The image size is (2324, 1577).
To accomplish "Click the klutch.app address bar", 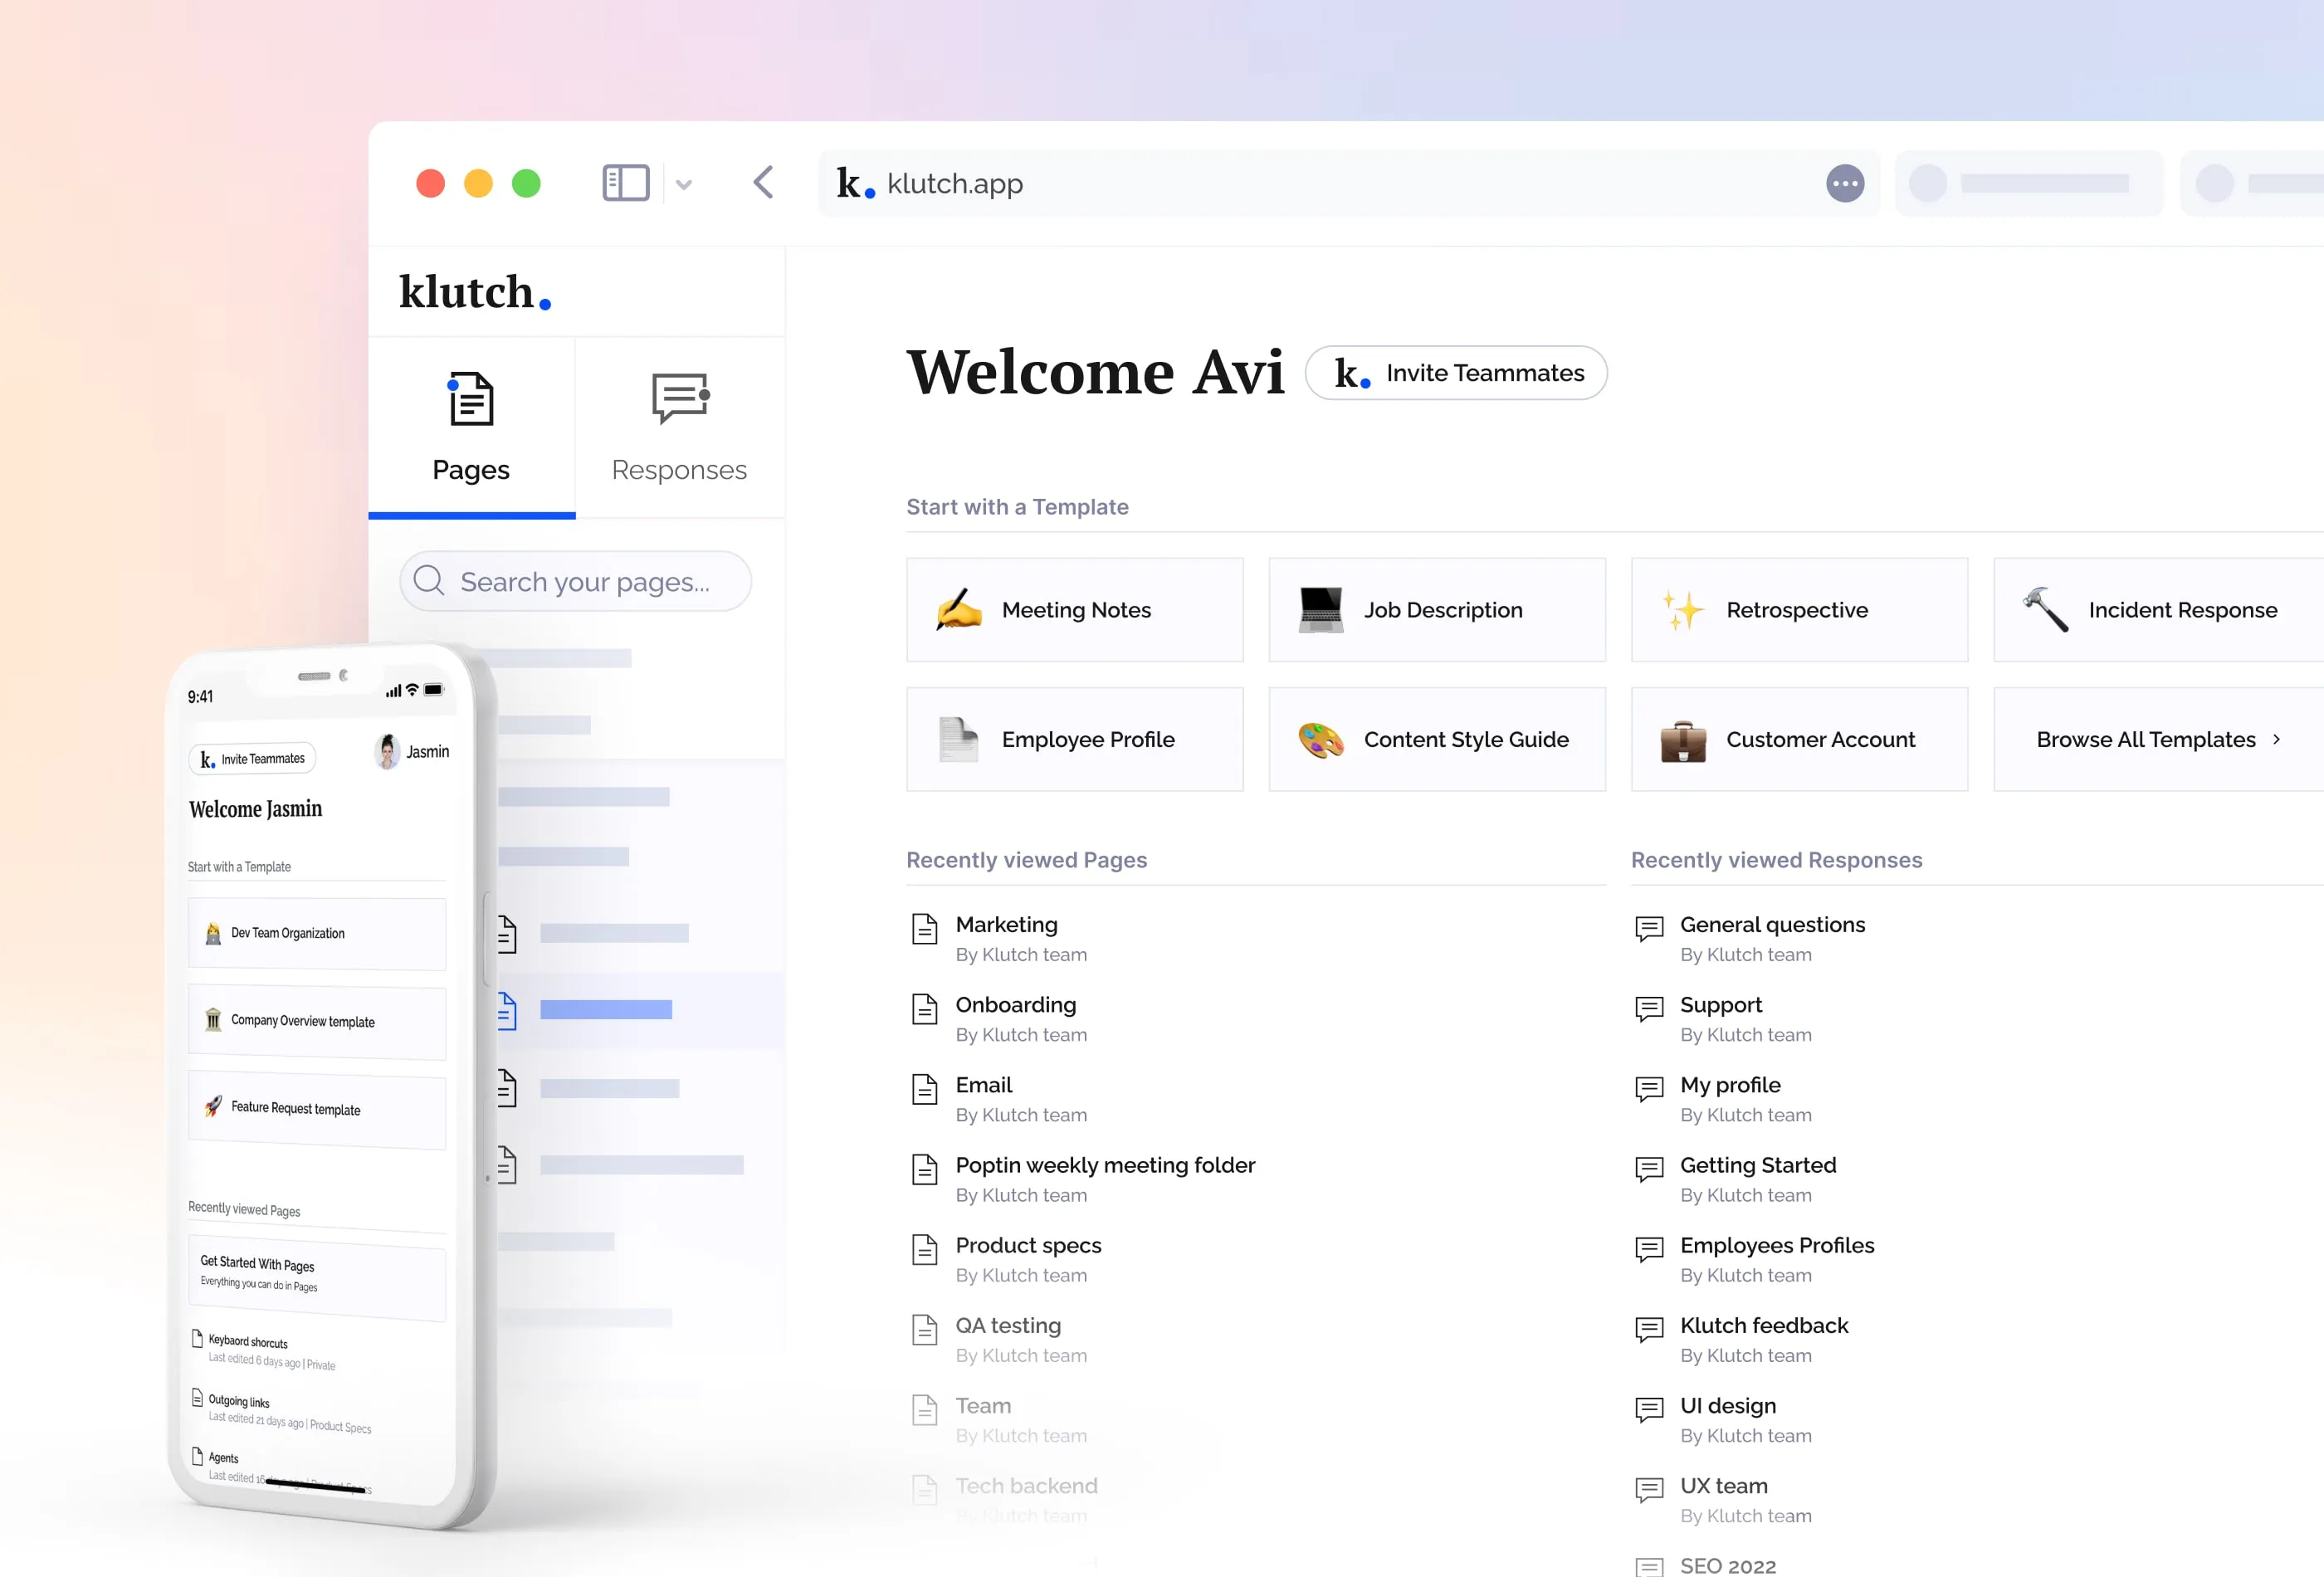I will click(1348, 183).
